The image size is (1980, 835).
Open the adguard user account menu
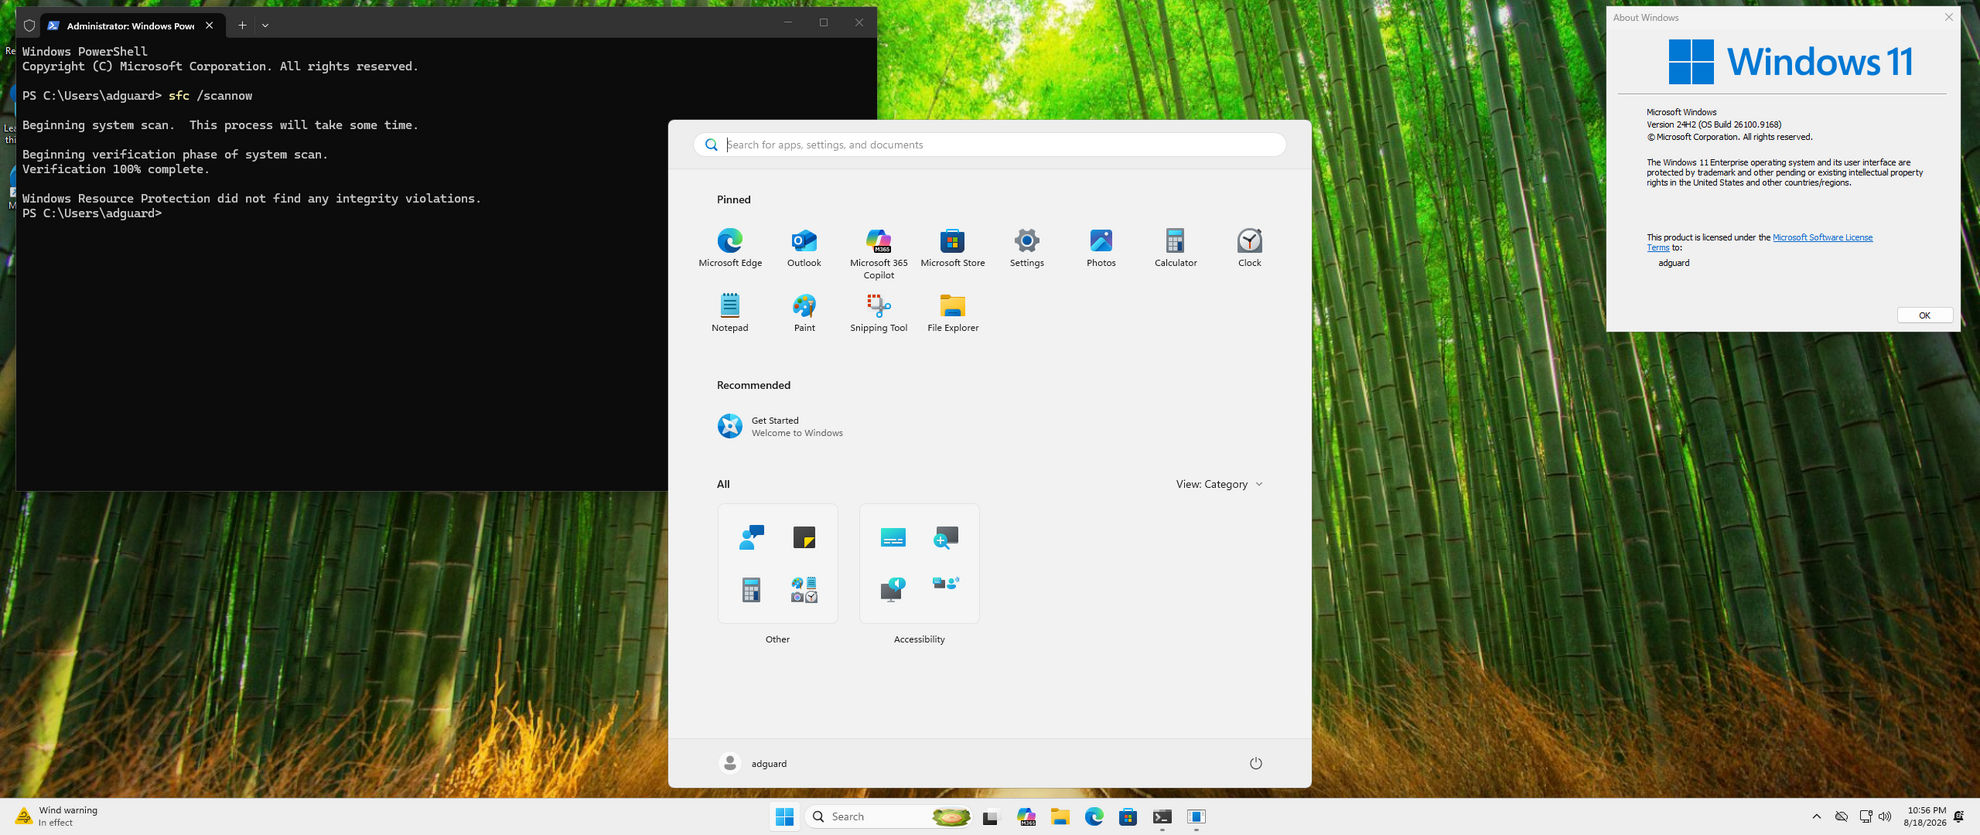tap(754, 763)
